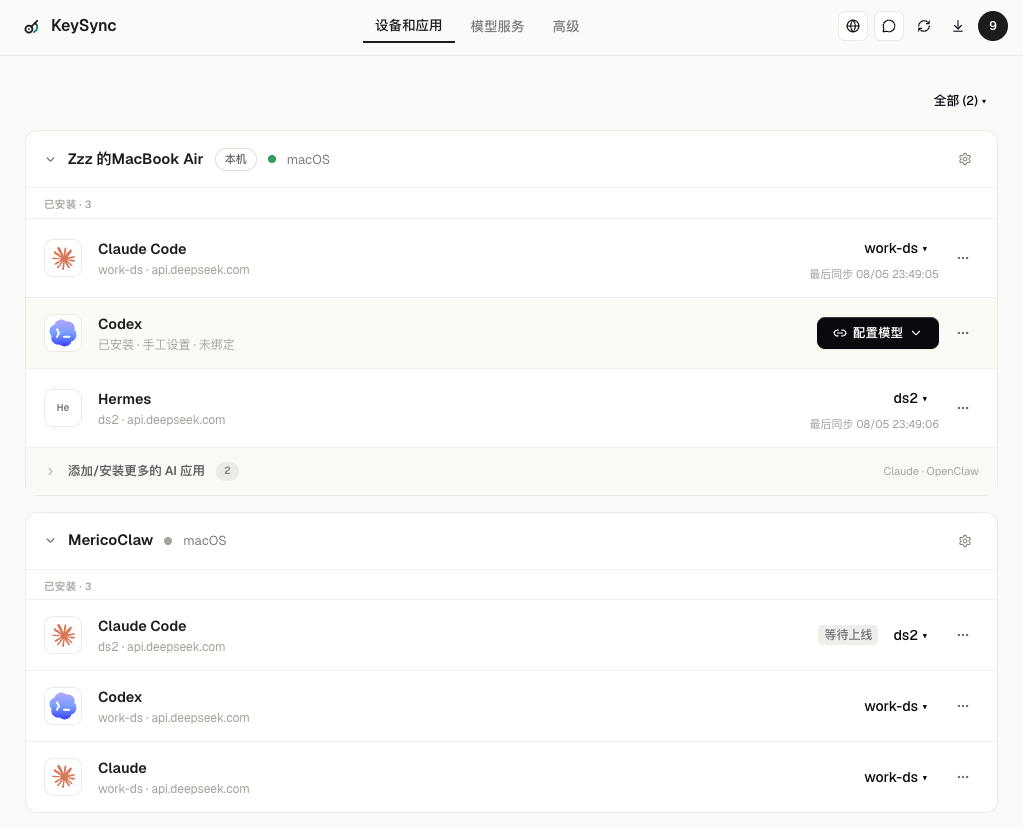
Task: Click the KeySync title text
Action: coord(84,26)
